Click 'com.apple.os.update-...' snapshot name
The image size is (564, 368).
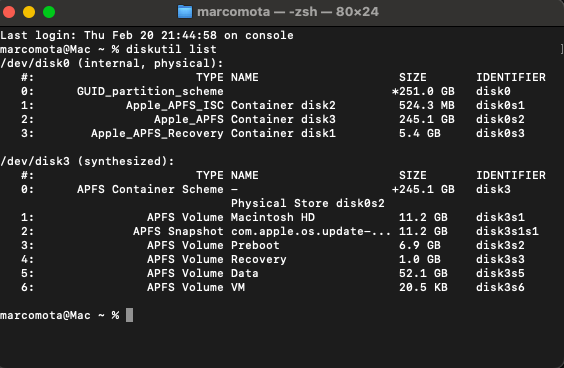(x=311, y=232)
